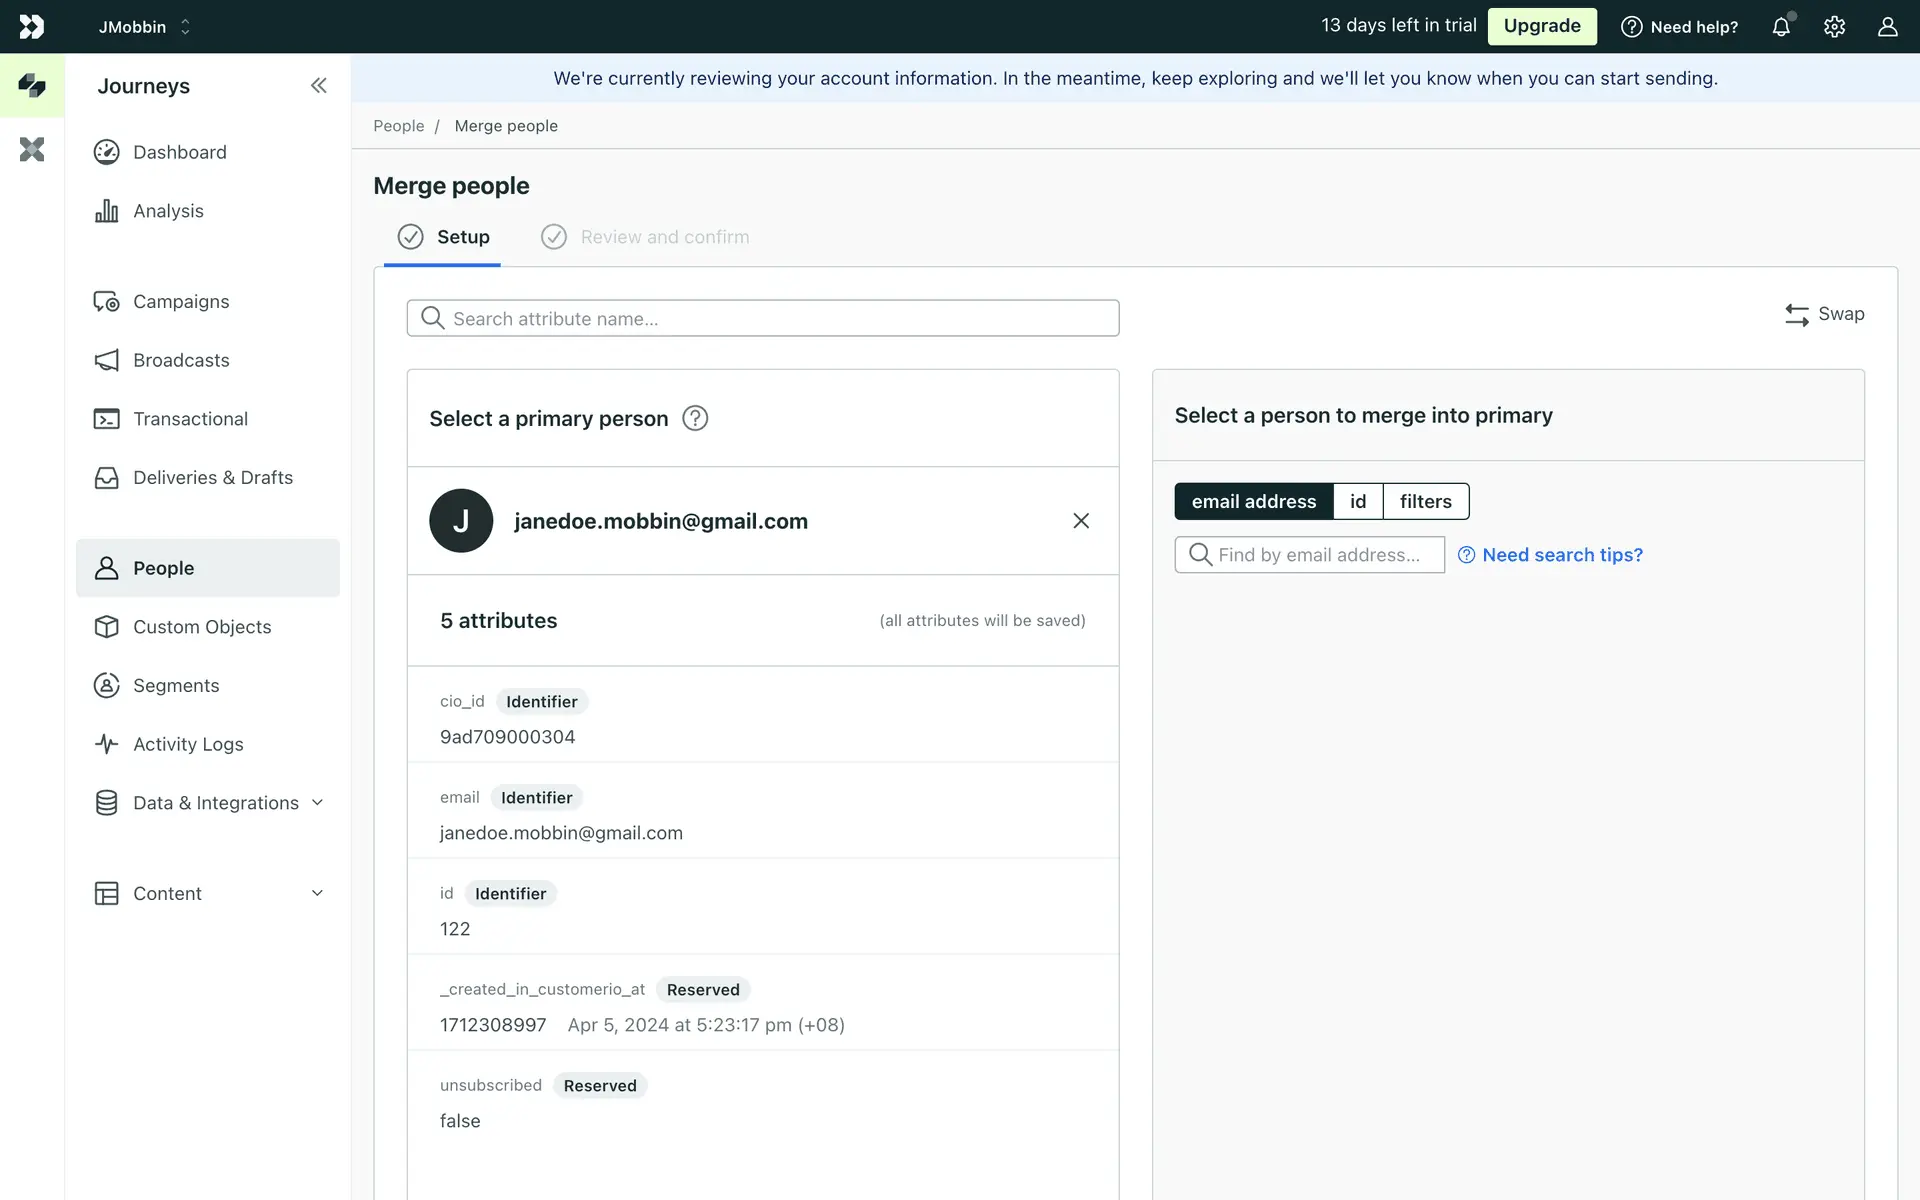The width and height of the screenshot is (1920, 1200).
Task: Click the primary person help icon
Action: (695, 418)
